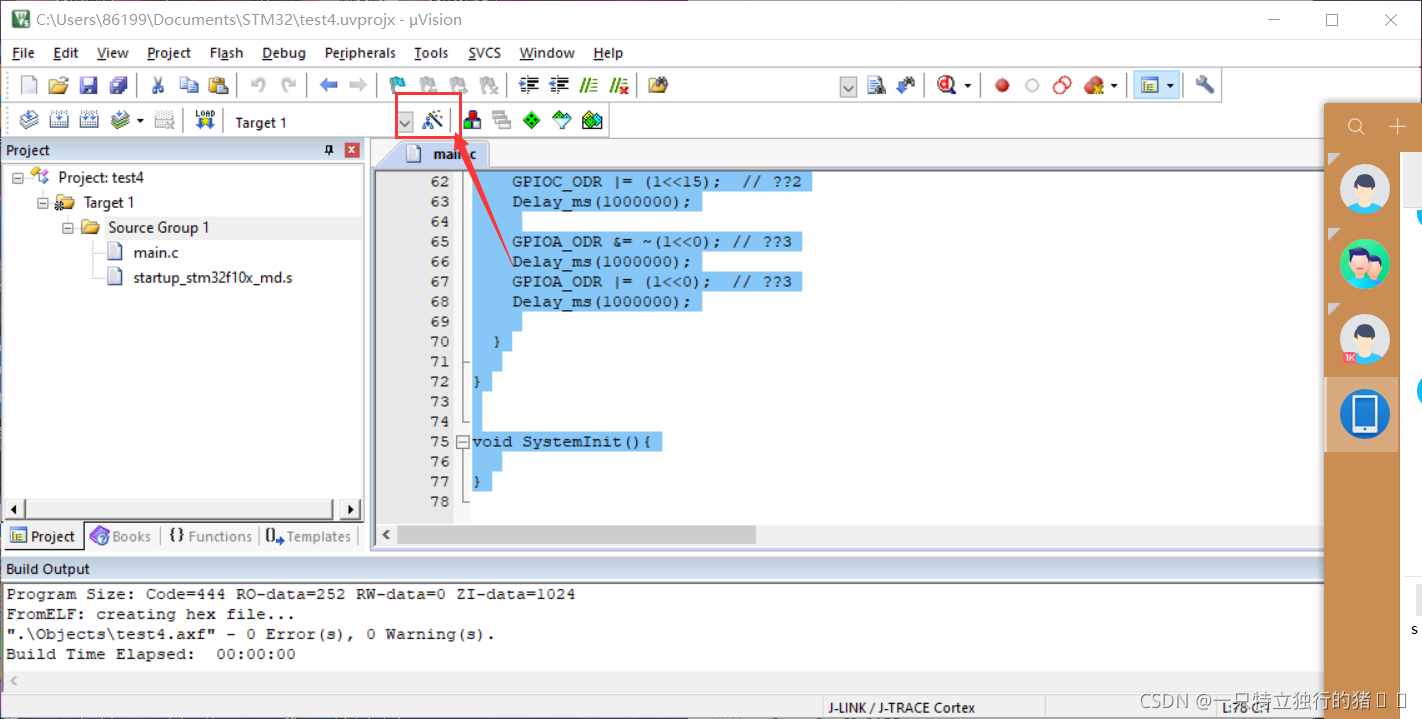Viewport: 1422px width, 719px height.
Task: Switch to the Books tab
Action: 120,536
